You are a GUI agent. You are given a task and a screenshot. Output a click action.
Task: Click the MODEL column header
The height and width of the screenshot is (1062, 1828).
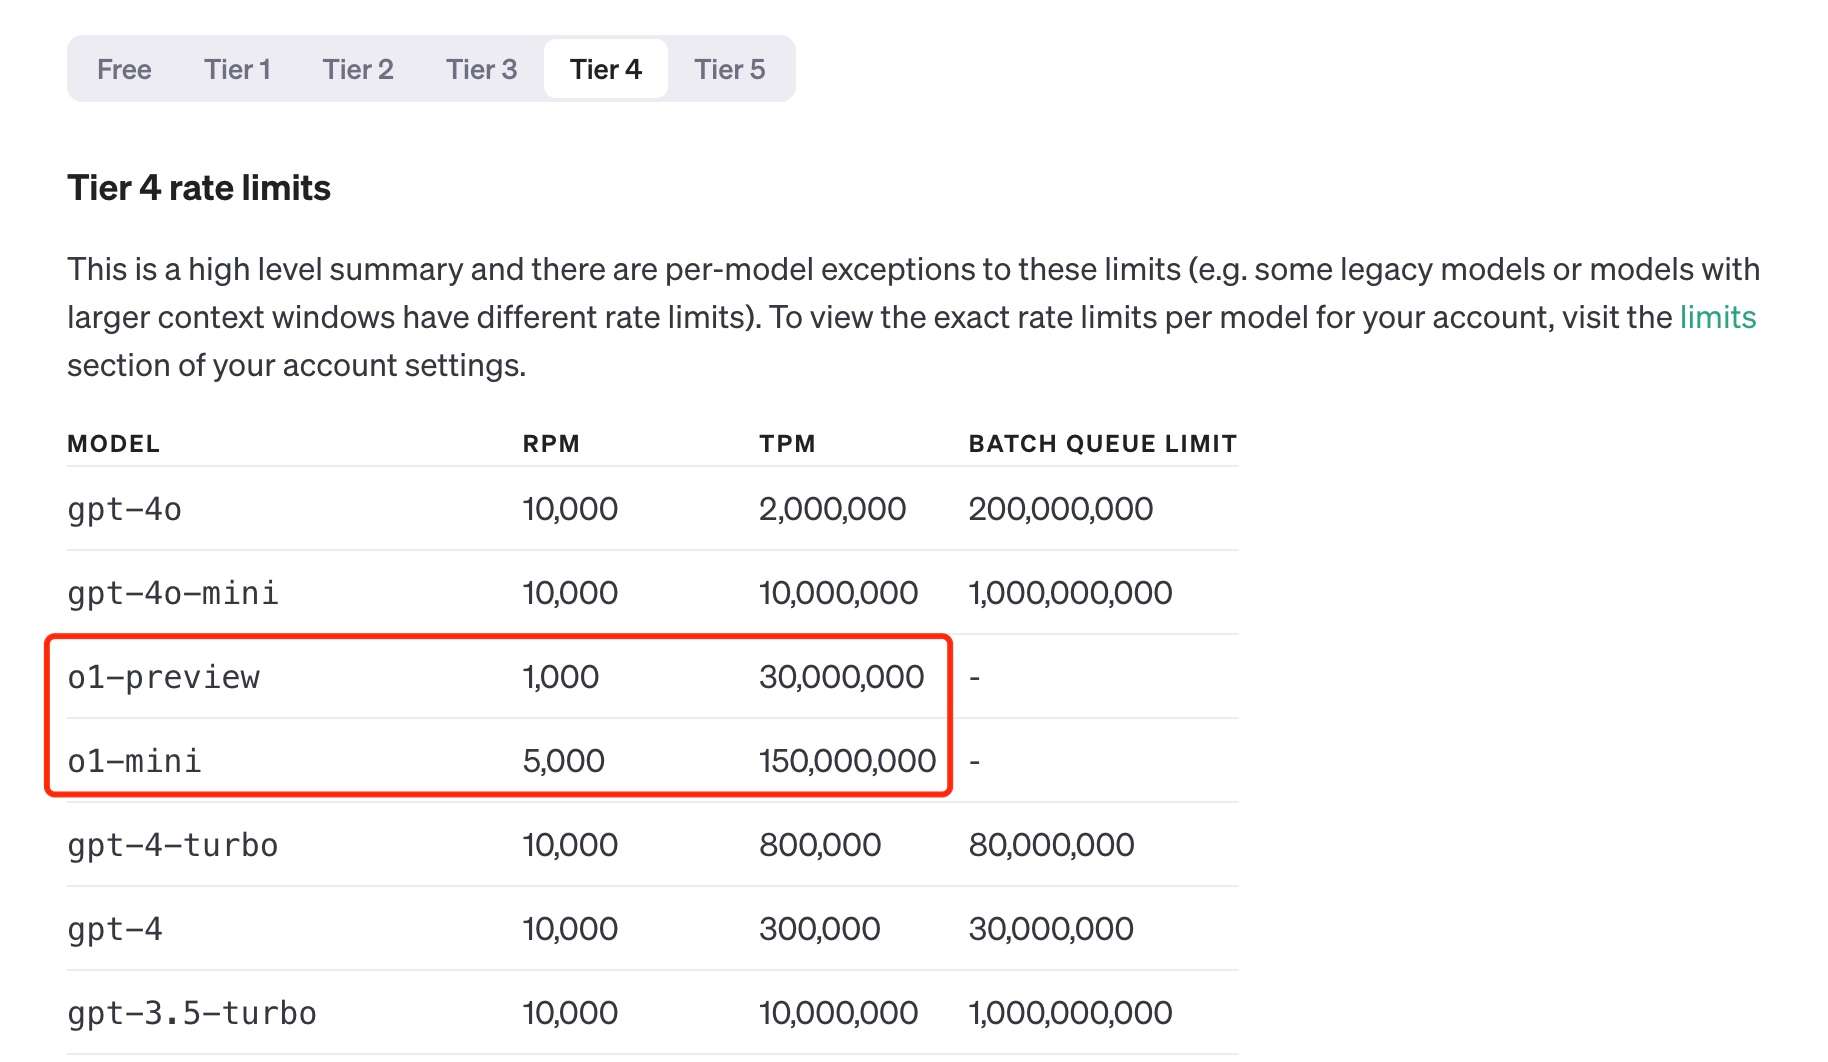tap(113, 444)
